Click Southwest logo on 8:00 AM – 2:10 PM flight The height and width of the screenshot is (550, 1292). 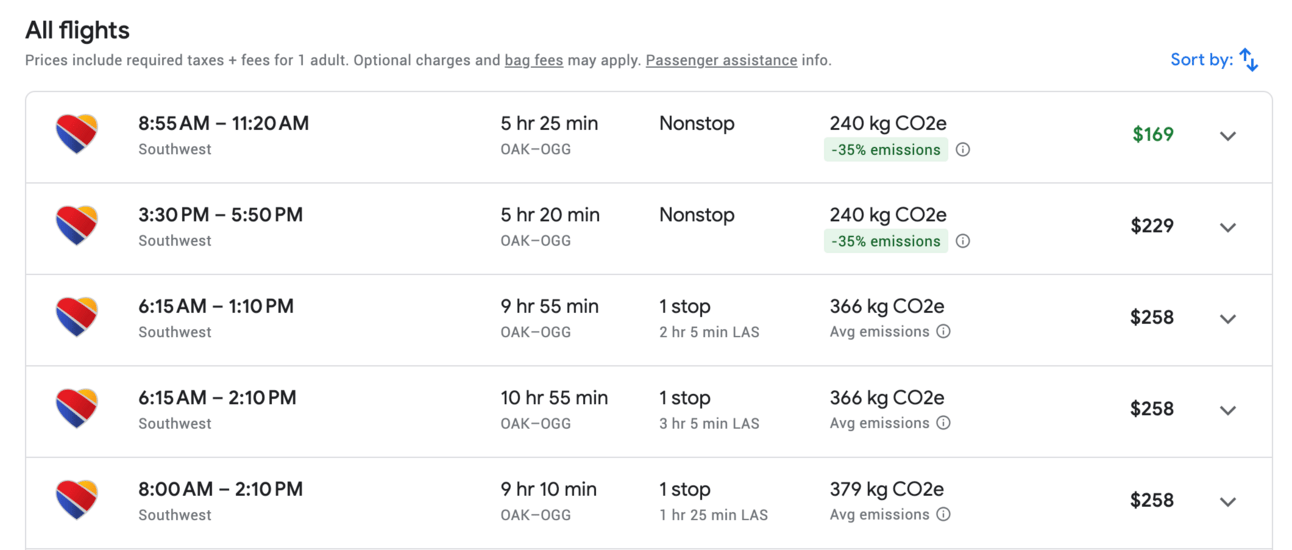click(77, 500)
